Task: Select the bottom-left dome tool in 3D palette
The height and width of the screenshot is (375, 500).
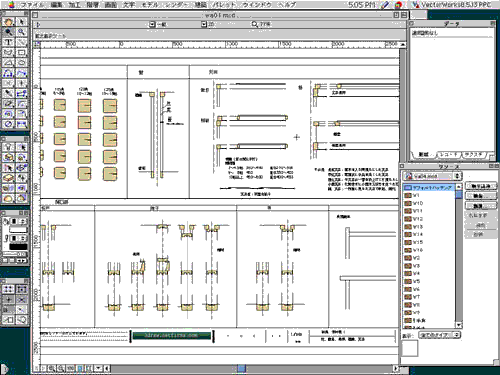Action: click(x=8, y=198)
